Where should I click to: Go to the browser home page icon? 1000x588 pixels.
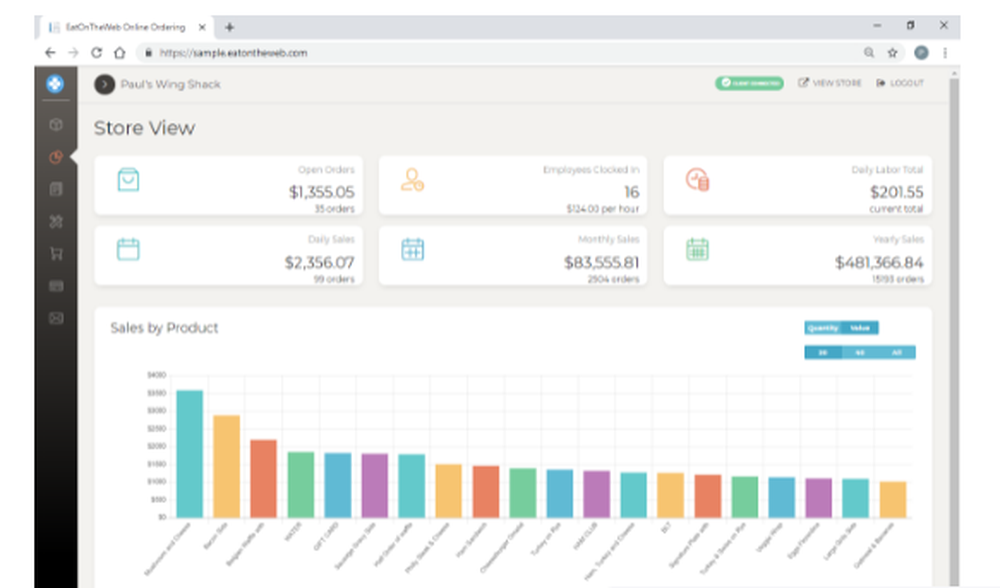pyautogui.click(x=119, y=53)
